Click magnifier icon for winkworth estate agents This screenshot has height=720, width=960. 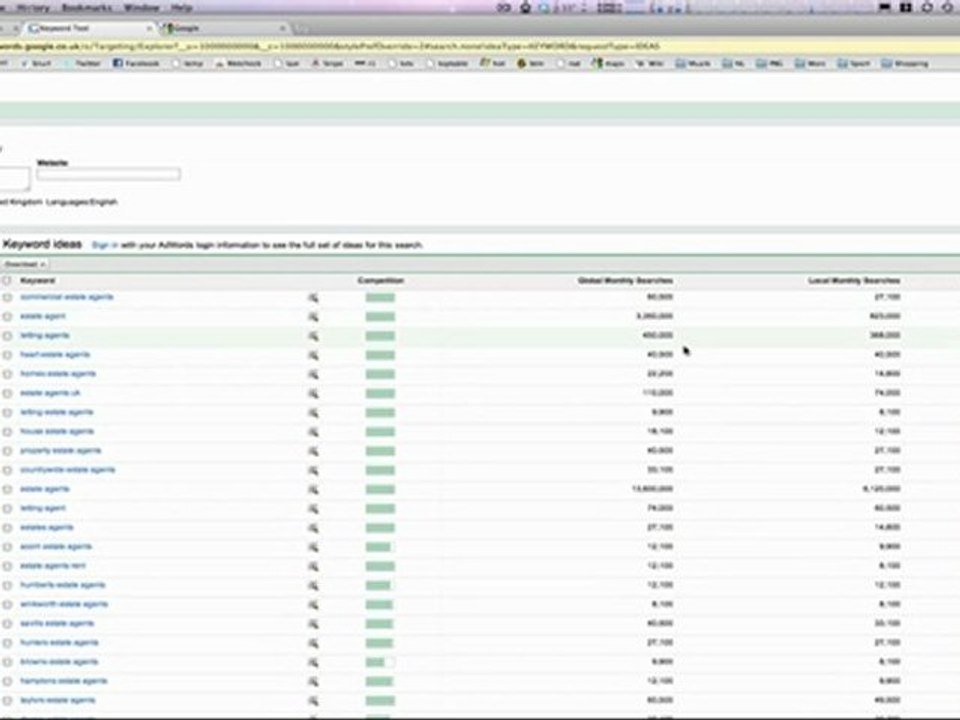(x=313, y=605)
